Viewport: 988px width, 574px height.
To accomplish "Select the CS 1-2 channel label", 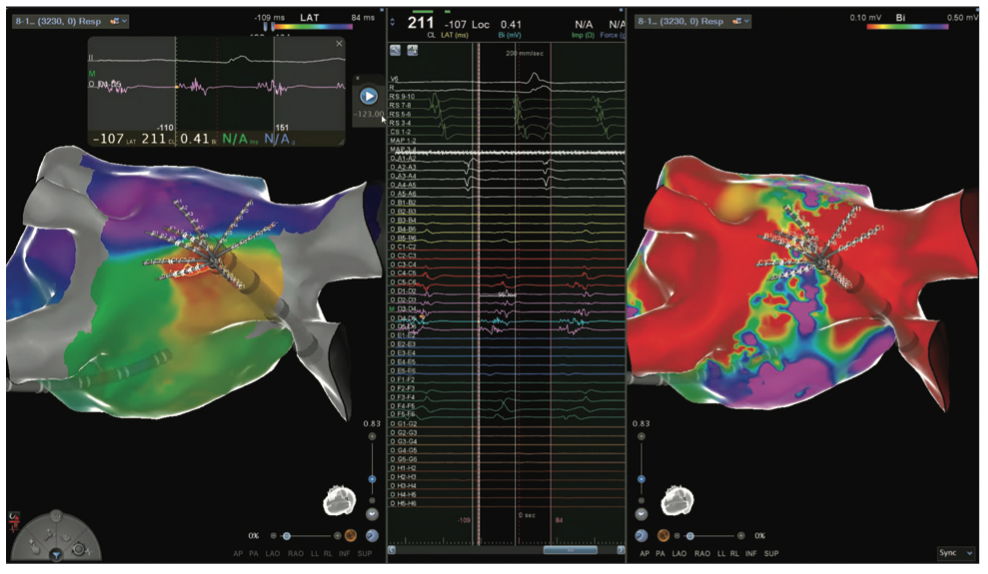I will [400, 132].
